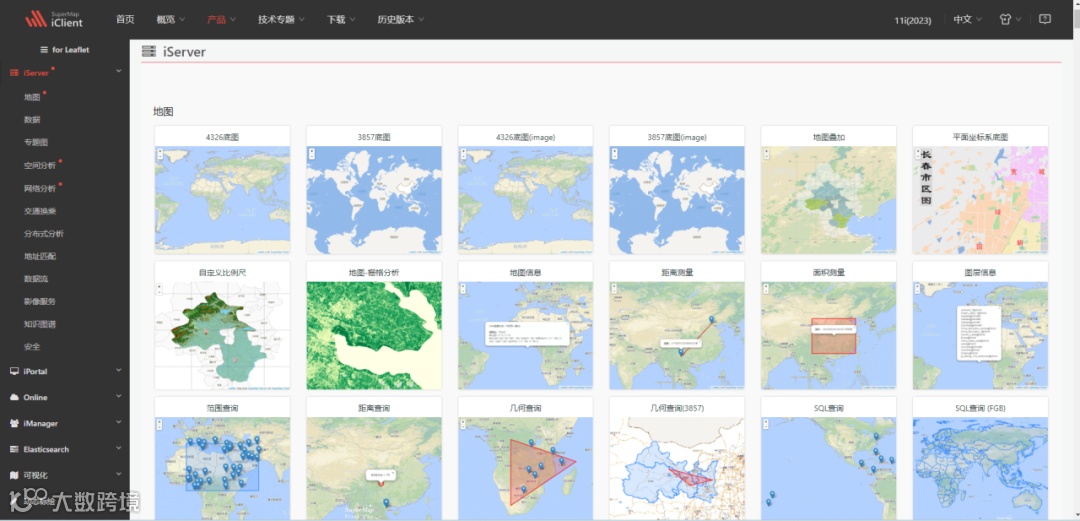Open the 距离查询 example card

click(x=374, y=459)
